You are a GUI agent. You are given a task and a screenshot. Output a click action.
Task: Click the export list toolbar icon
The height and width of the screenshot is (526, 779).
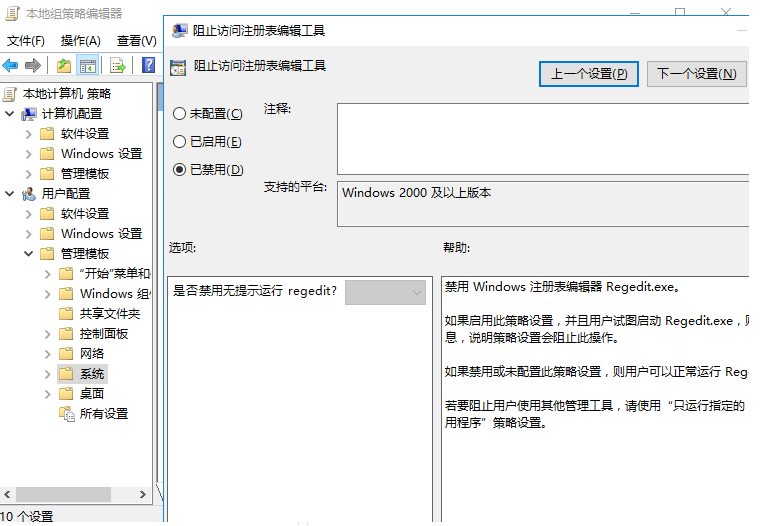click(118, 66)
